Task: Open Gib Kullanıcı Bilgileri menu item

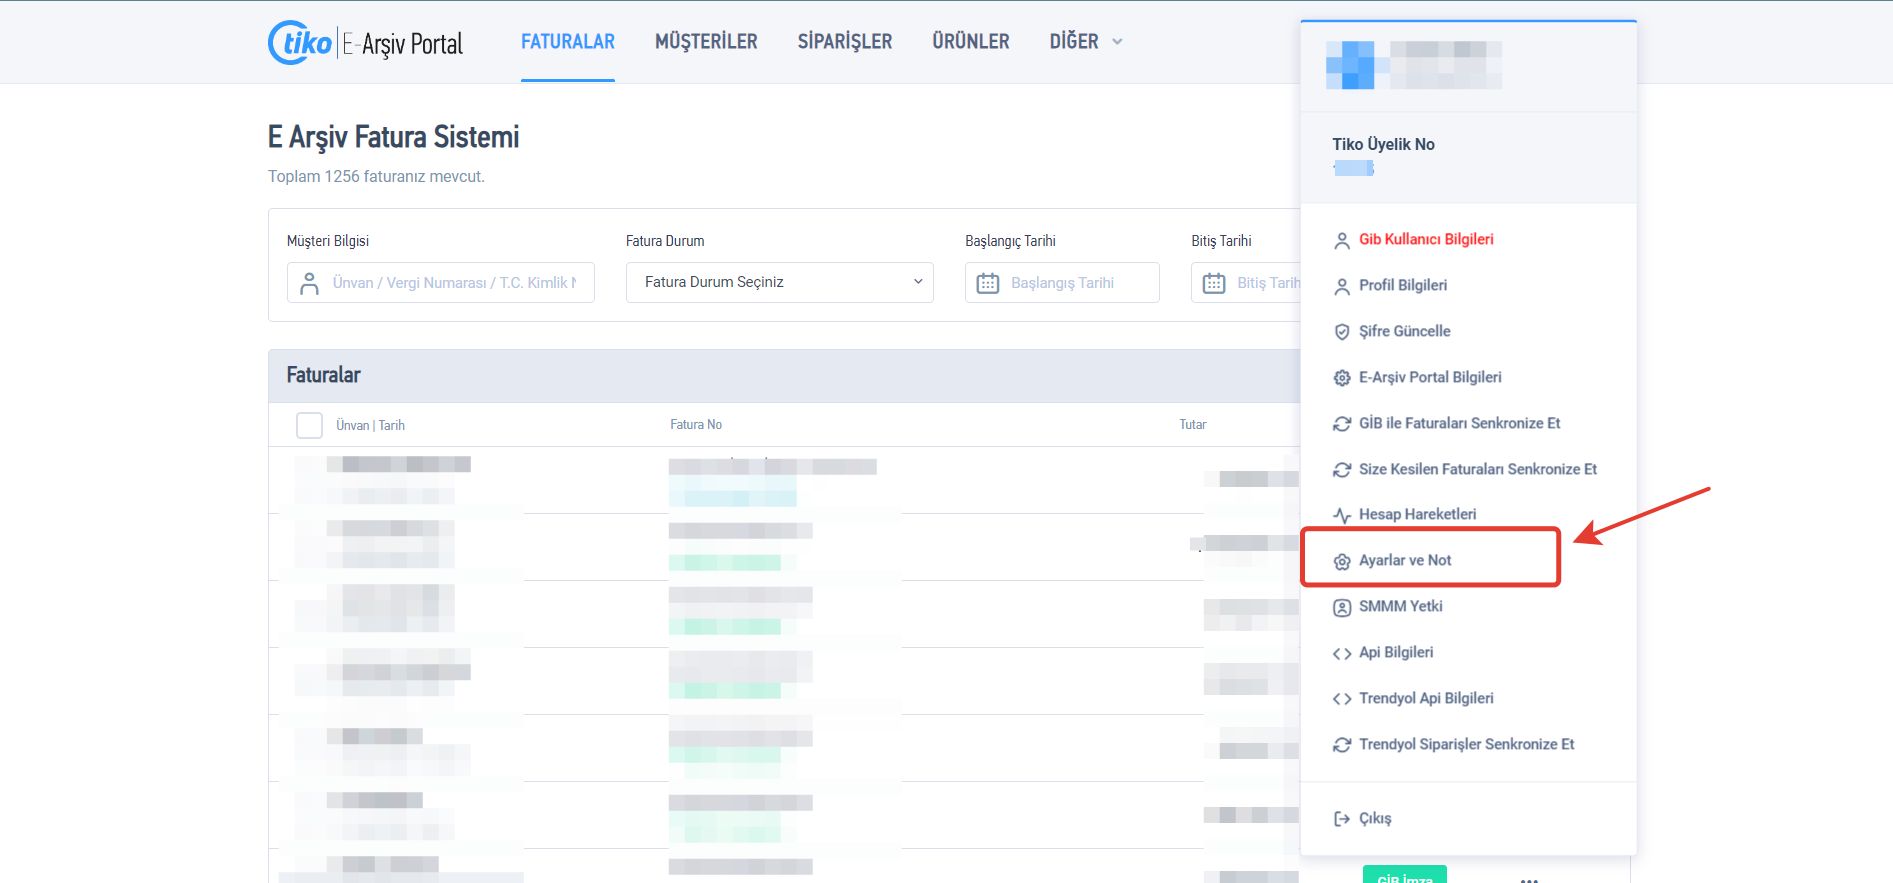Action: point(1426,239)
